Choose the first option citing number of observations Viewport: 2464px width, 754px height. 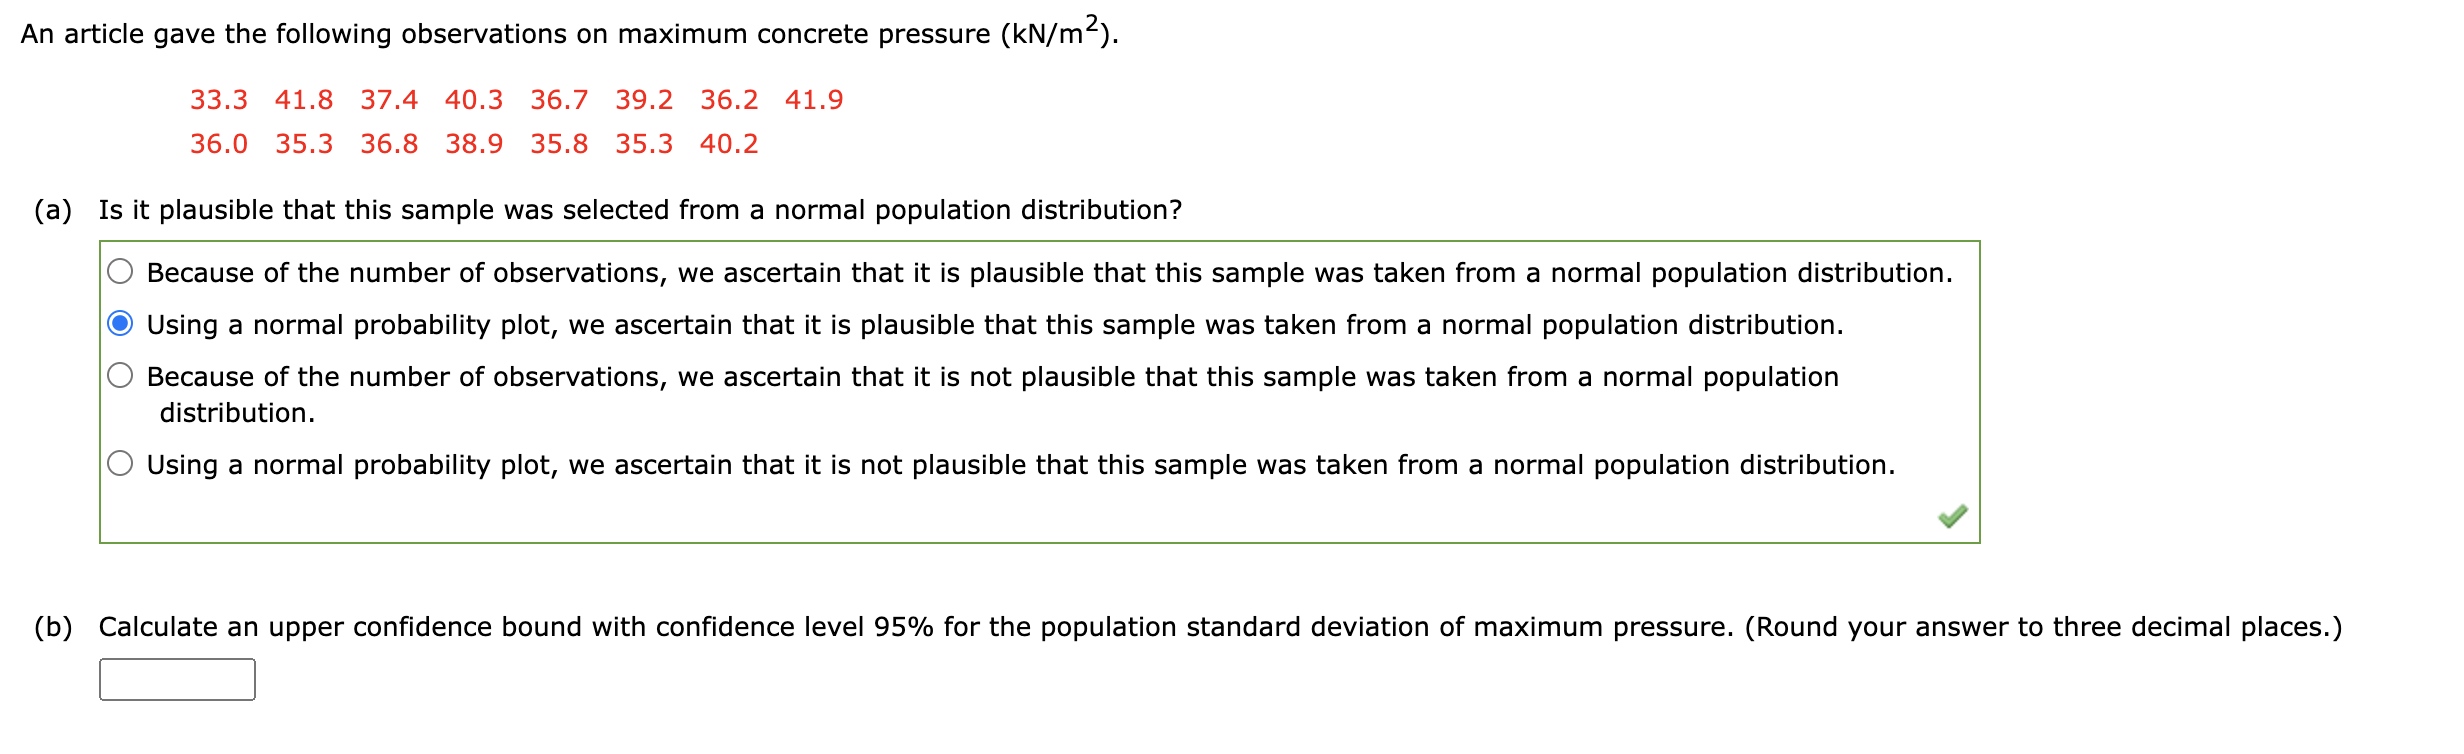tap(122, 271)
